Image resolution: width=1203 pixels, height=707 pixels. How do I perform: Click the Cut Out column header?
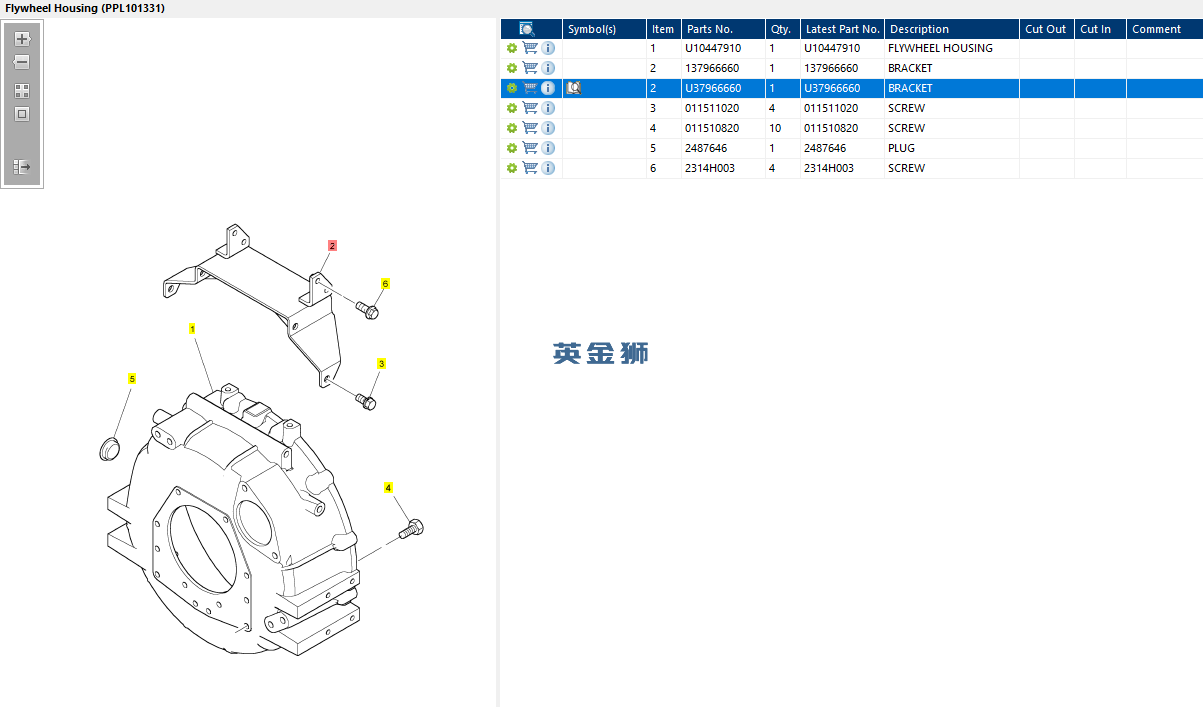coord(1047,29)
